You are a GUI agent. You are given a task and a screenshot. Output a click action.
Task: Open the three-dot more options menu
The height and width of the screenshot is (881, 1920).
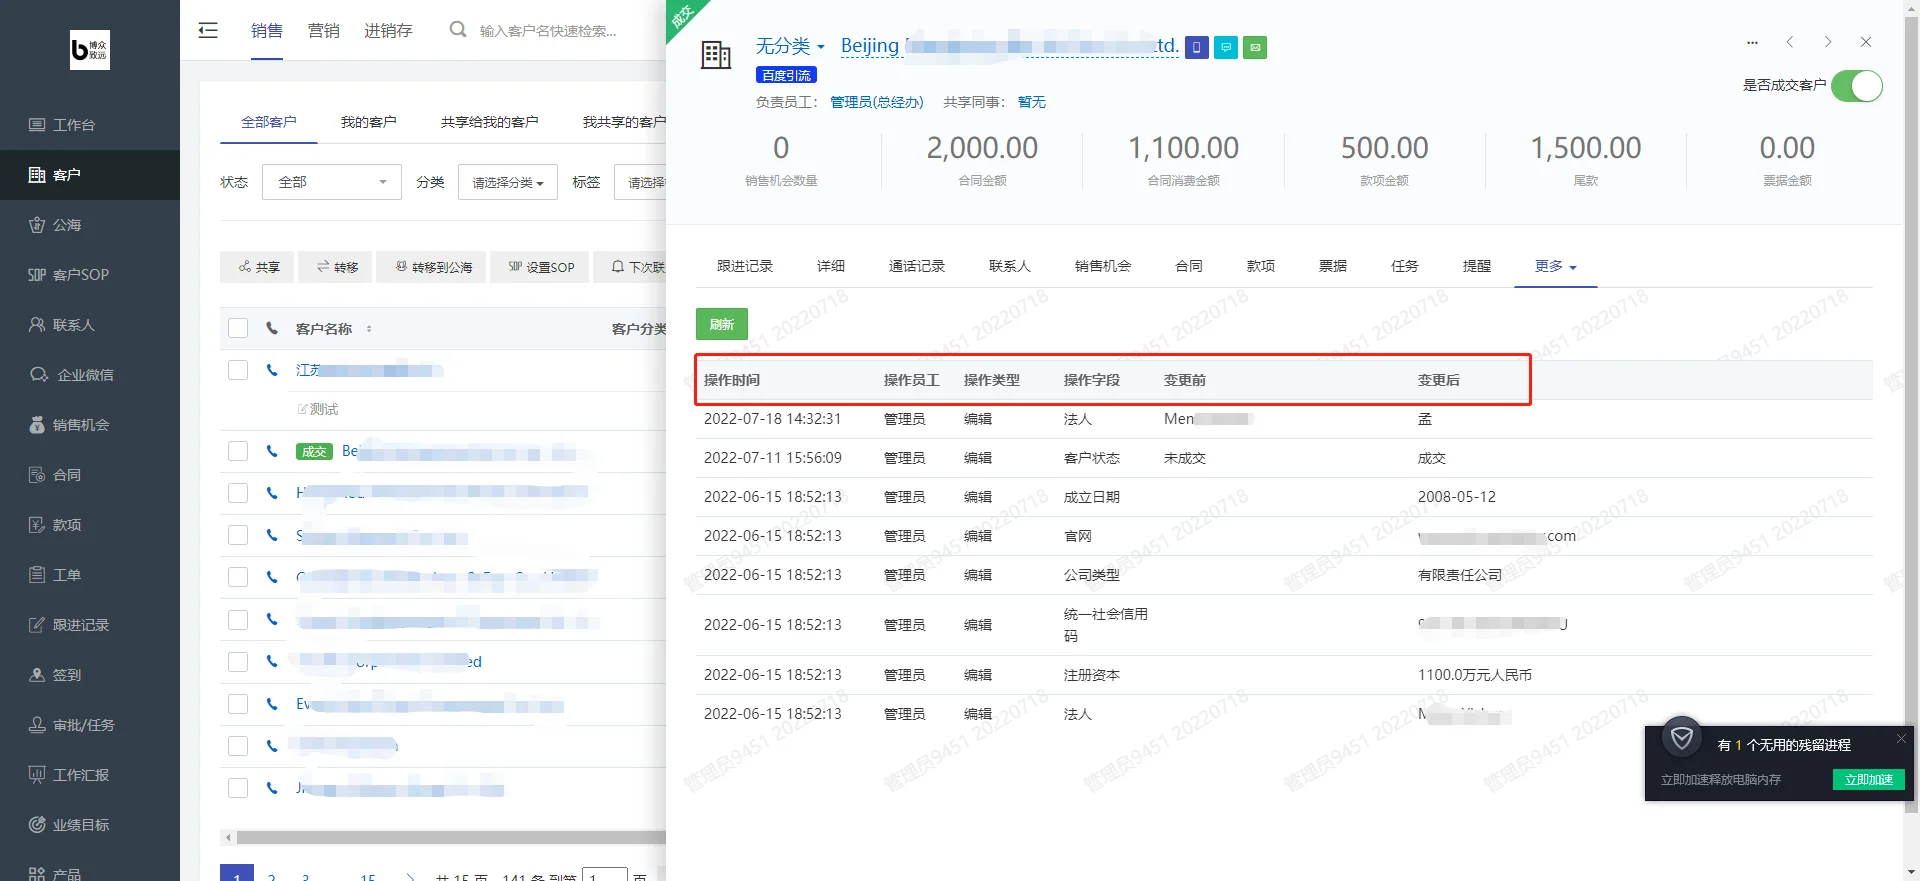1752,43
